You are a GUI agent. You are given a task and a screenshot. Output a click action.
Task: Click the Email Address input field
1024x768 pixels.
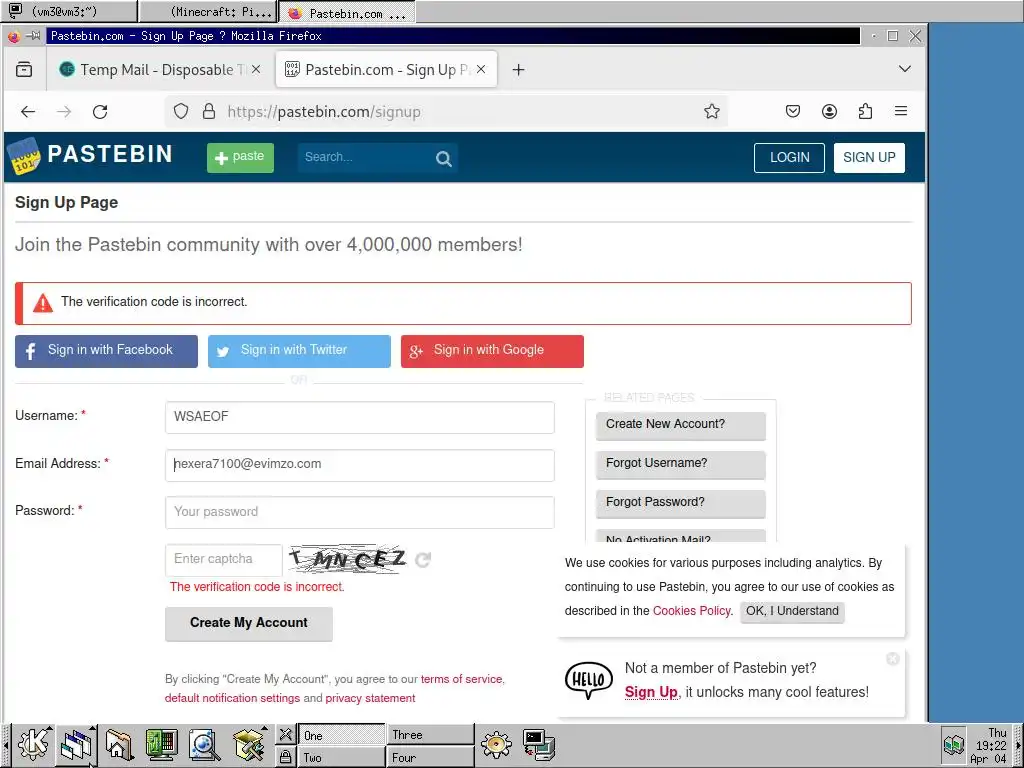(360, 465)
